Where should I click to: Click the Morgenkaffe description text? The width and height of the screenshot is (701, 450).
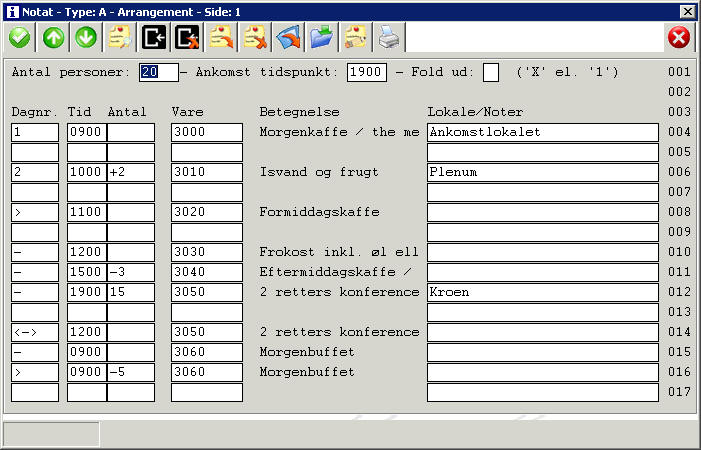340,132
